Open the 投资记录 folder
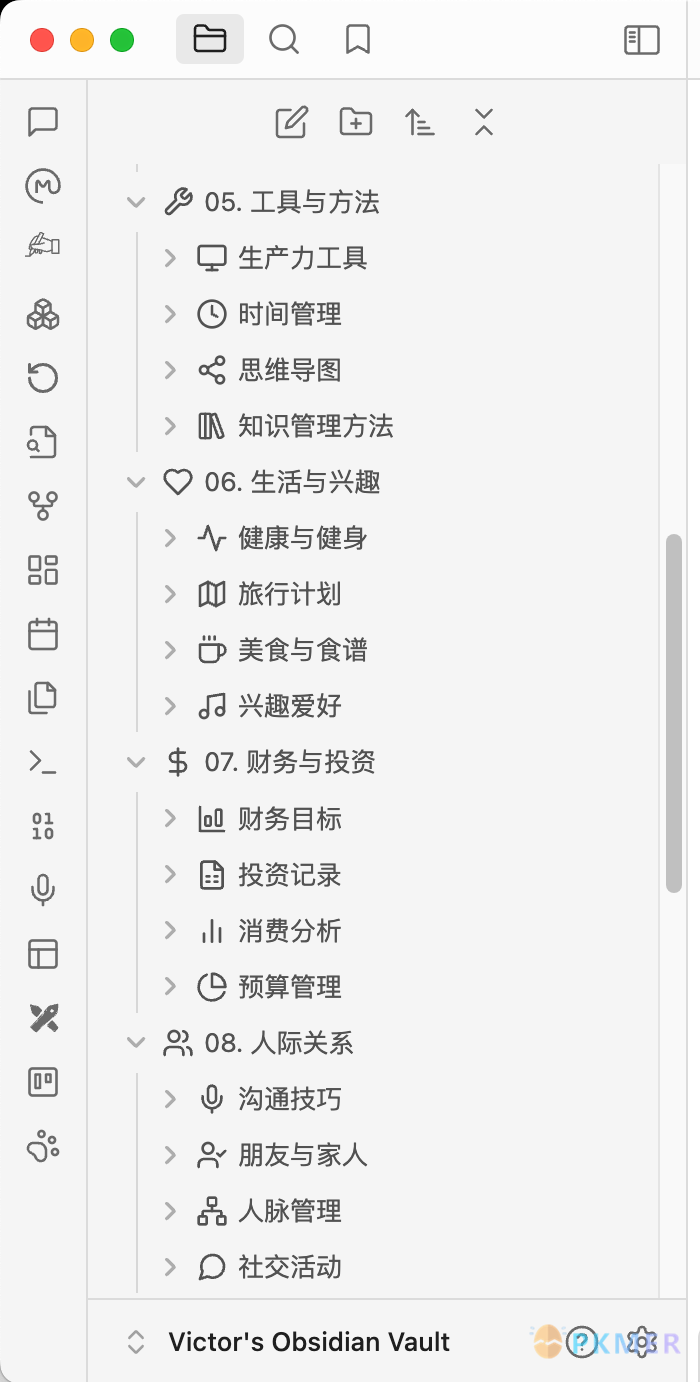Viewport: 700px width, 1382px height. pos(289,875)
